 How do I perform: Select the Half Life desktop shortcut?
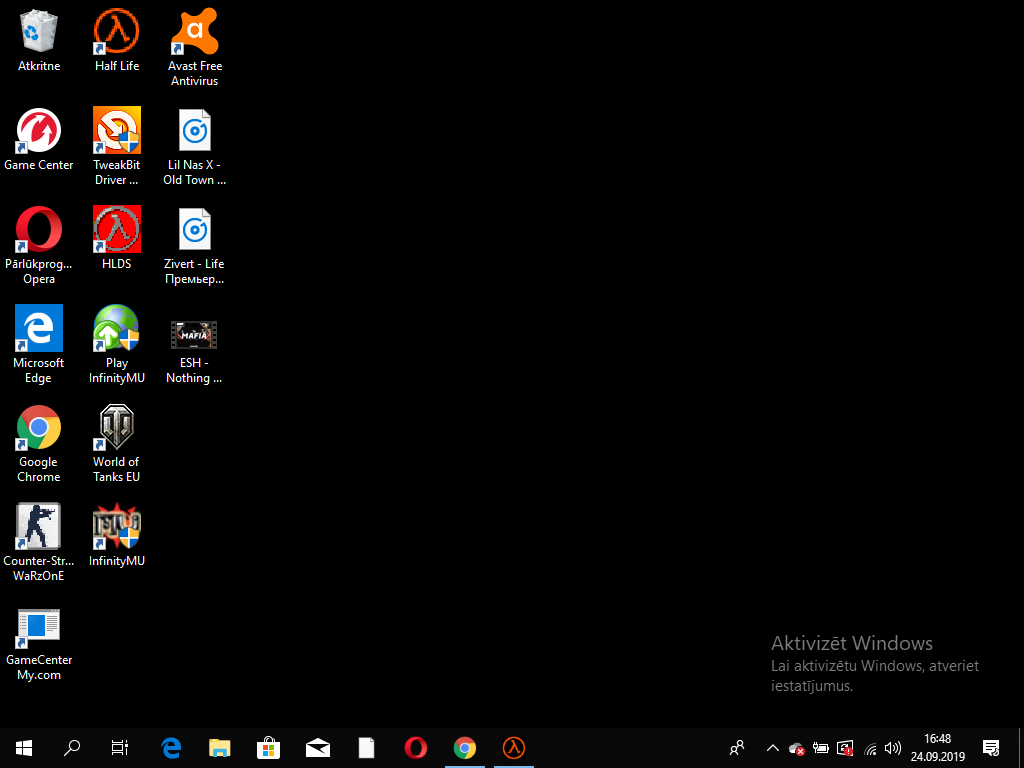117,40
